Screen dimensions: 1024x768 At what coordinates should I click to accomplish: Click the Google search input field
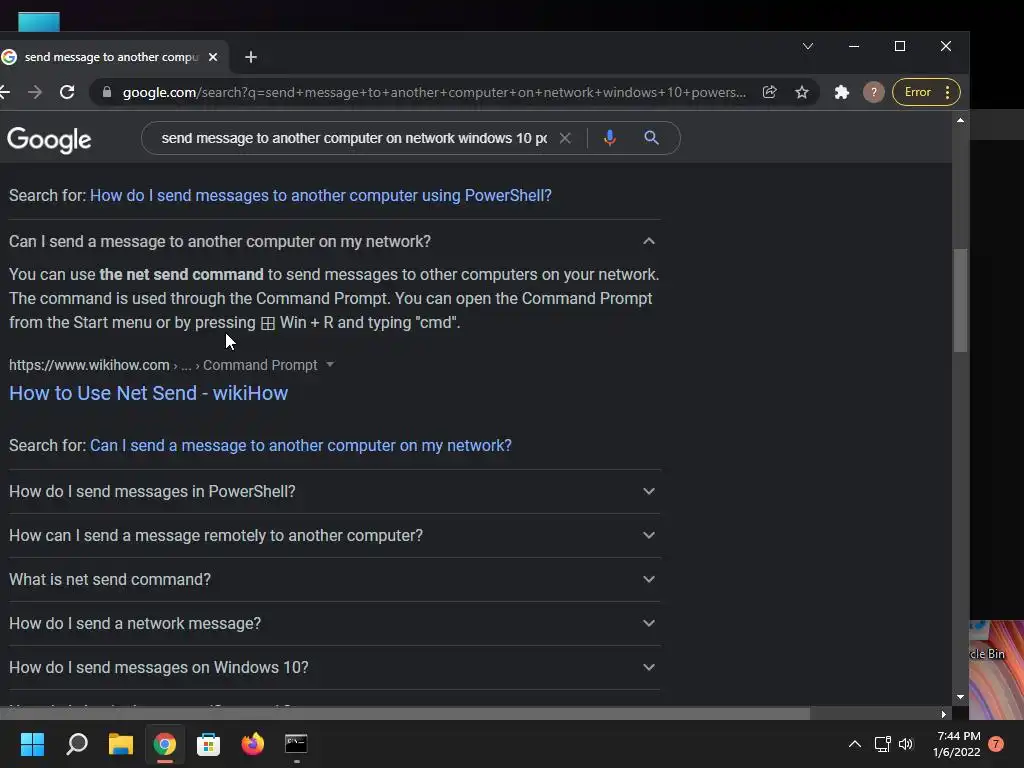[x=354, y=138]
